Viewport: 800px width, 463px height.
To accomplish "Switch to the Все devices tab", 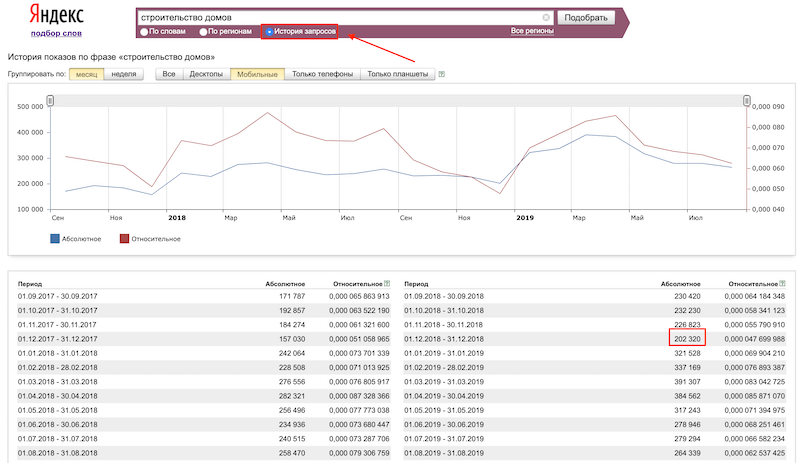I will pyautogui.click(x=169, y=74).
